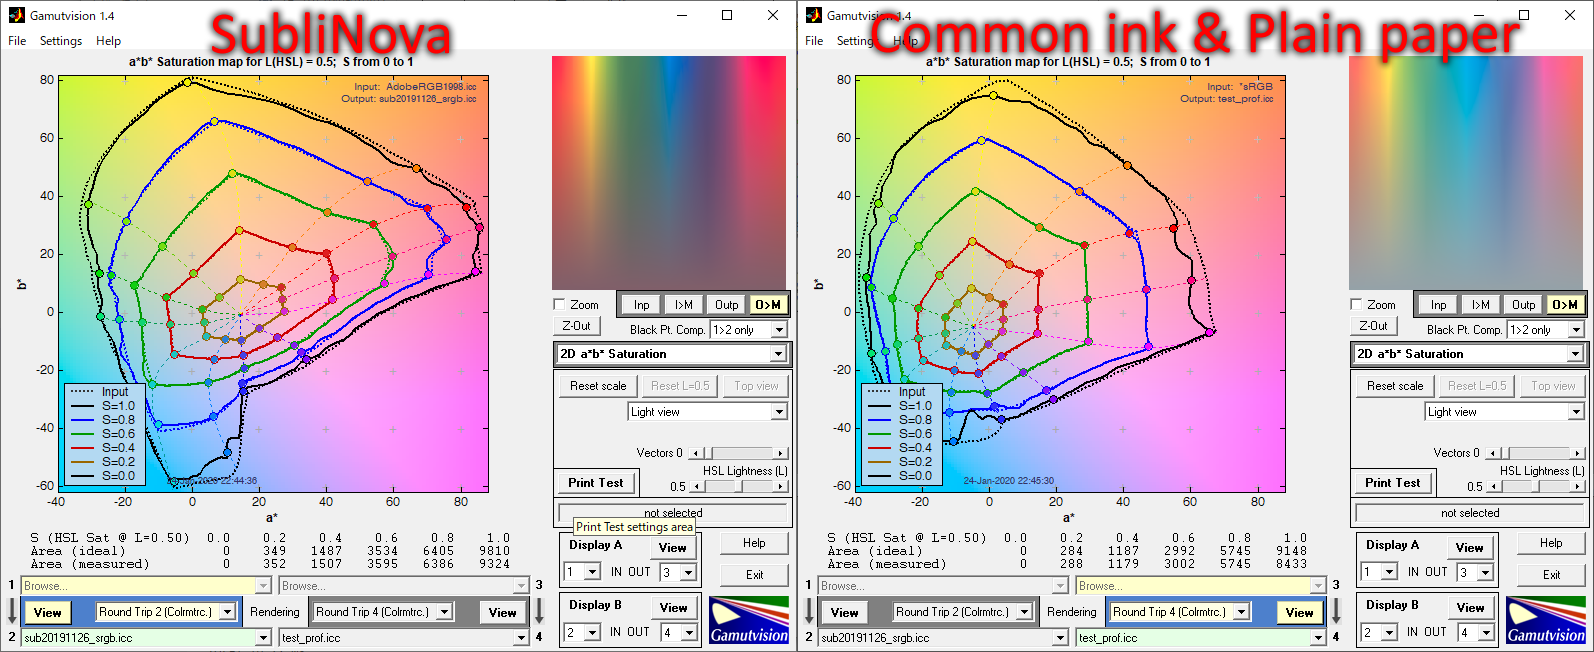Image resolution: width=1594 pixels, height=652 pixels.
Task: Click down arrow between rows 3 and 4, left window
Action: pyautogui.click(x=539, y=611)
